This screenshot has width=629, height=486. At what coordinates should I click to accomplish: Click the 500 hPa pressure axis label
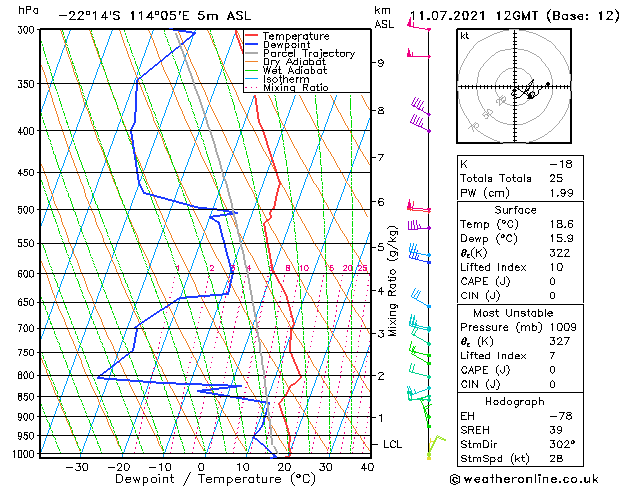coord(27,210)
